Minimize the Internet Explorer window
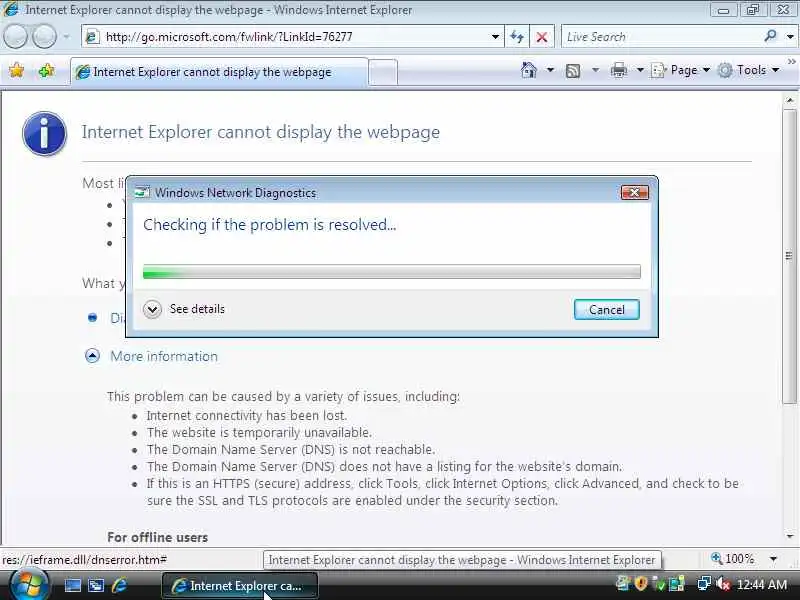The image size is (800, 600). tap(723, 10)
